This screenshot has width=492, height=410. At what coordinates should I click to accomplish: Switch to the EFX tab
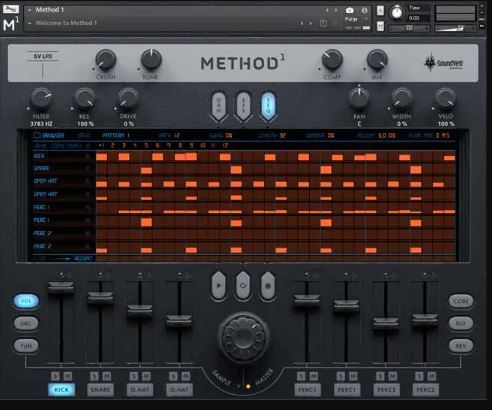pyautogui.click(x=243, y=105)
